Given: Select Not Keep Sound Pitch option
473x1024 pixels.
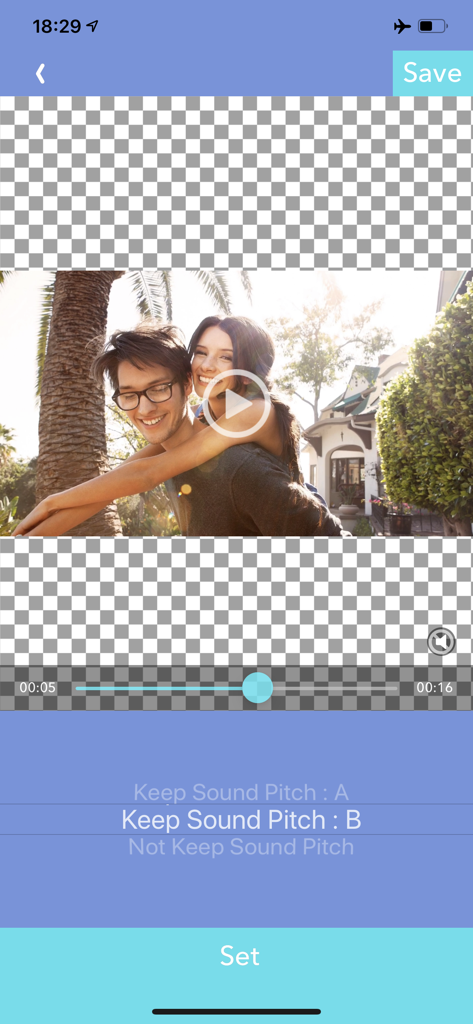Looking at the screenshot, I should [x=241, y=847].
